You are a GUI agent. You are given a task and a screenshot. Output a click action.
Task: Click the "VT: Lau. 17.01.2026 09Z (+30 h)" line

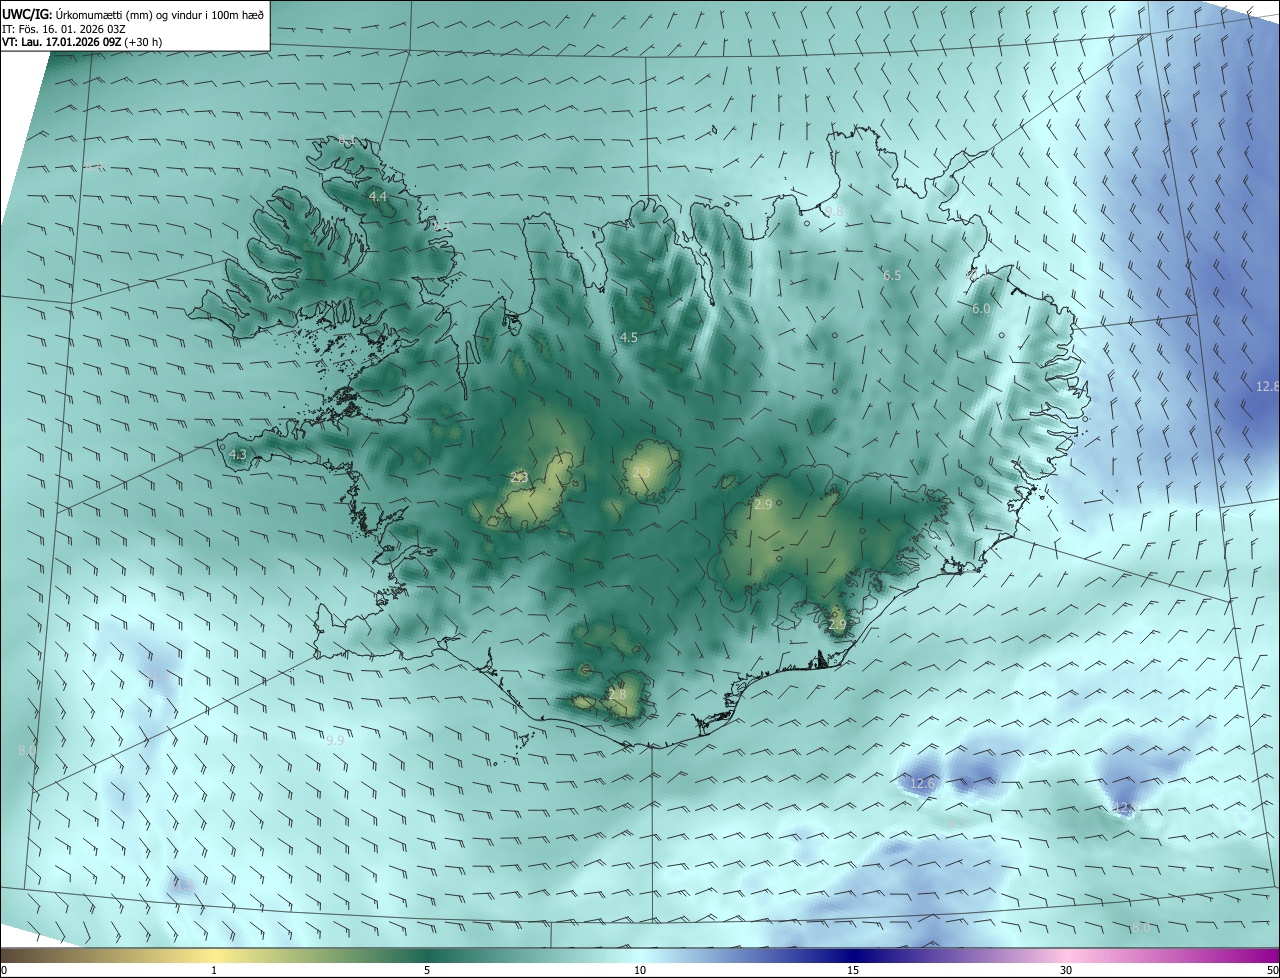[x=82, y=42]
